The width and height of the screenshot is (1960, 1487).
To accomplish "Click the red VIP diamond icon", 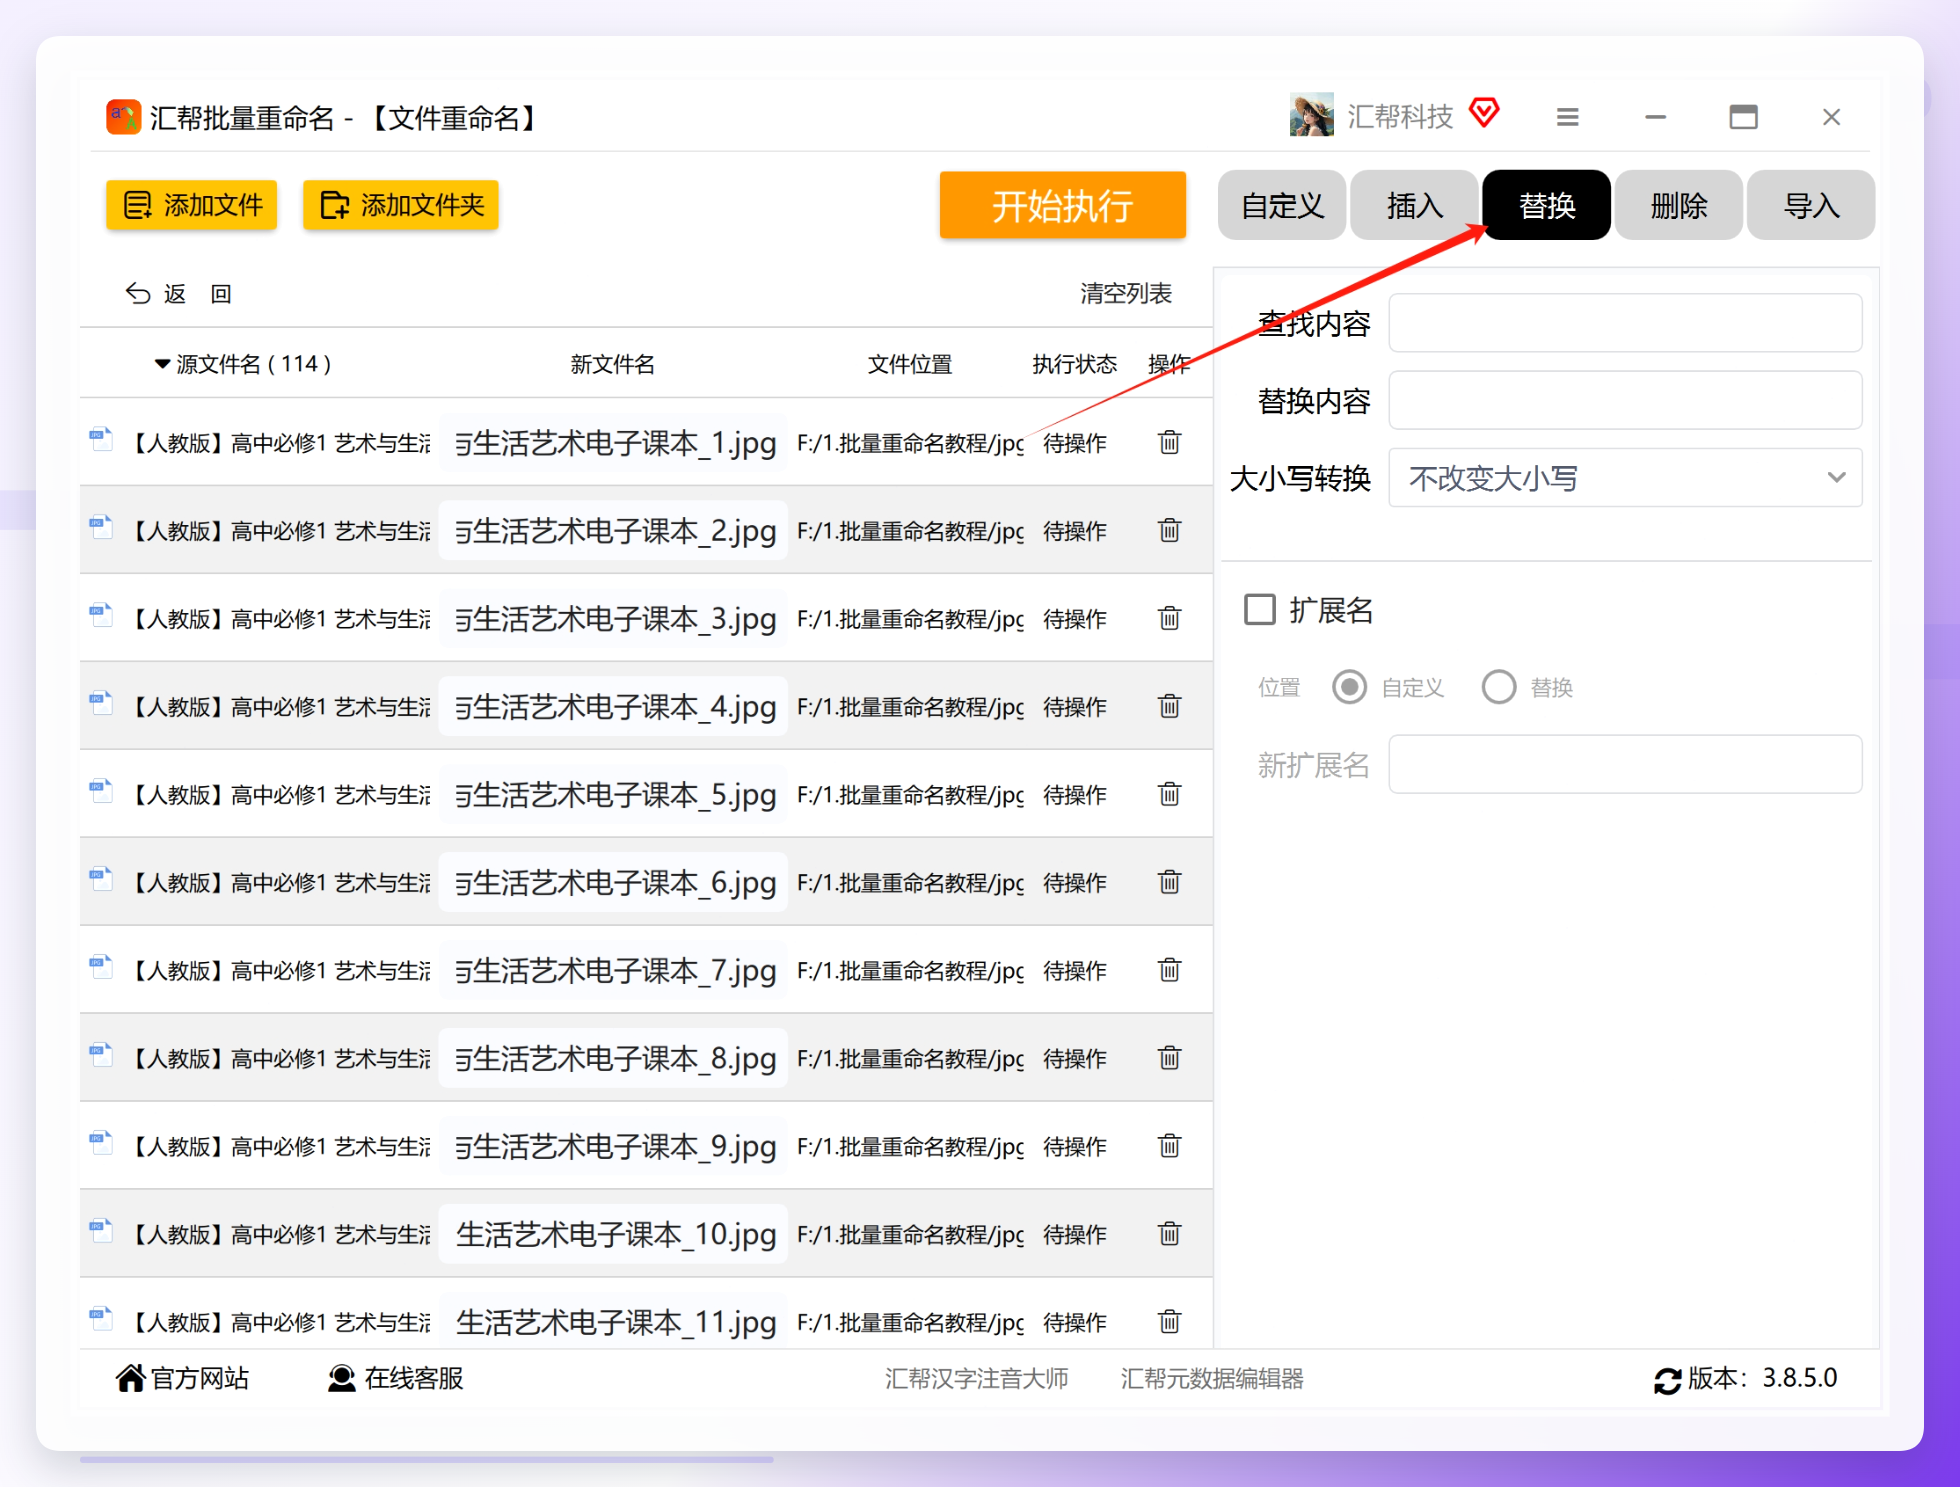I will click(x=1485, y=113).
